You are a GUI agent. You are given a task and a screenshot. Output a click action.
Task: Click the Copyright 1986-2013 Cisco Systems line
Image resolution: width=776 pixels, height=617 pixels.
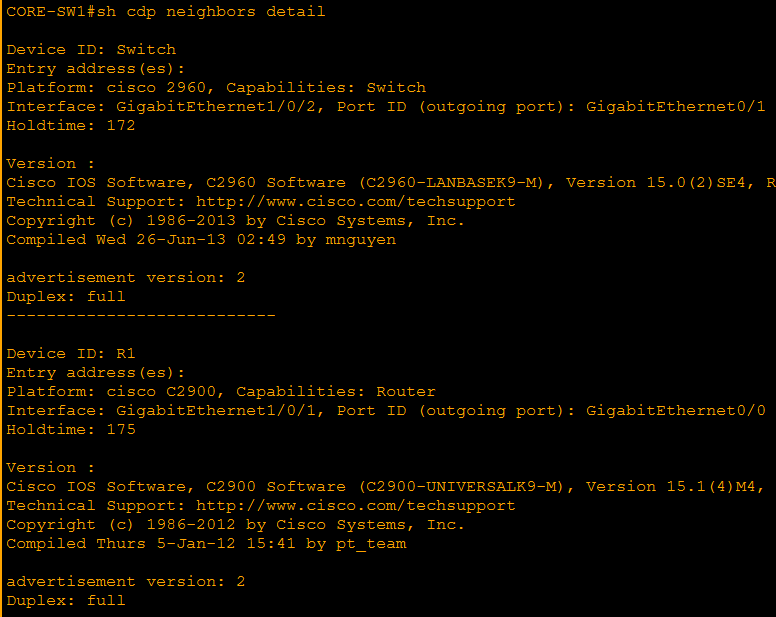click(x=235, y=220)
